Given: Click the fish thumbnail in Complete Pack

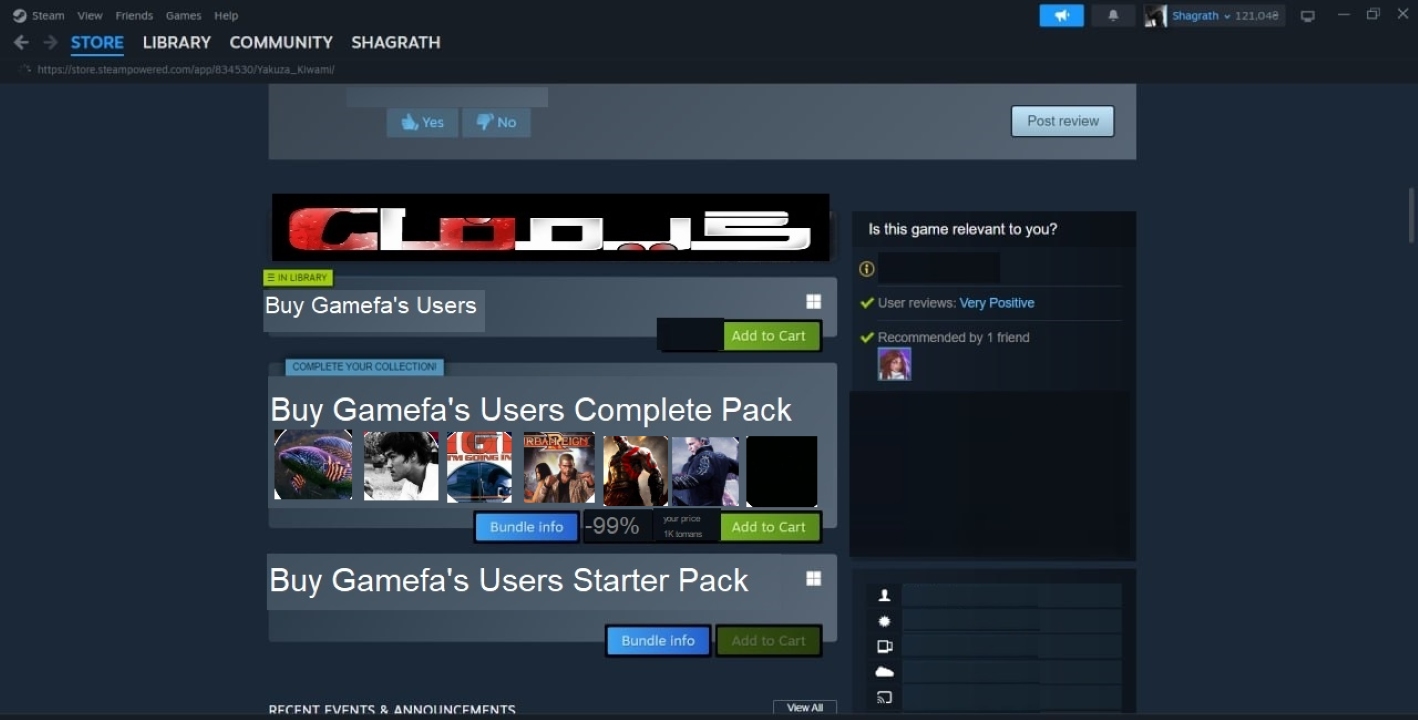Looking at the screenshot, I should (313, 464).
